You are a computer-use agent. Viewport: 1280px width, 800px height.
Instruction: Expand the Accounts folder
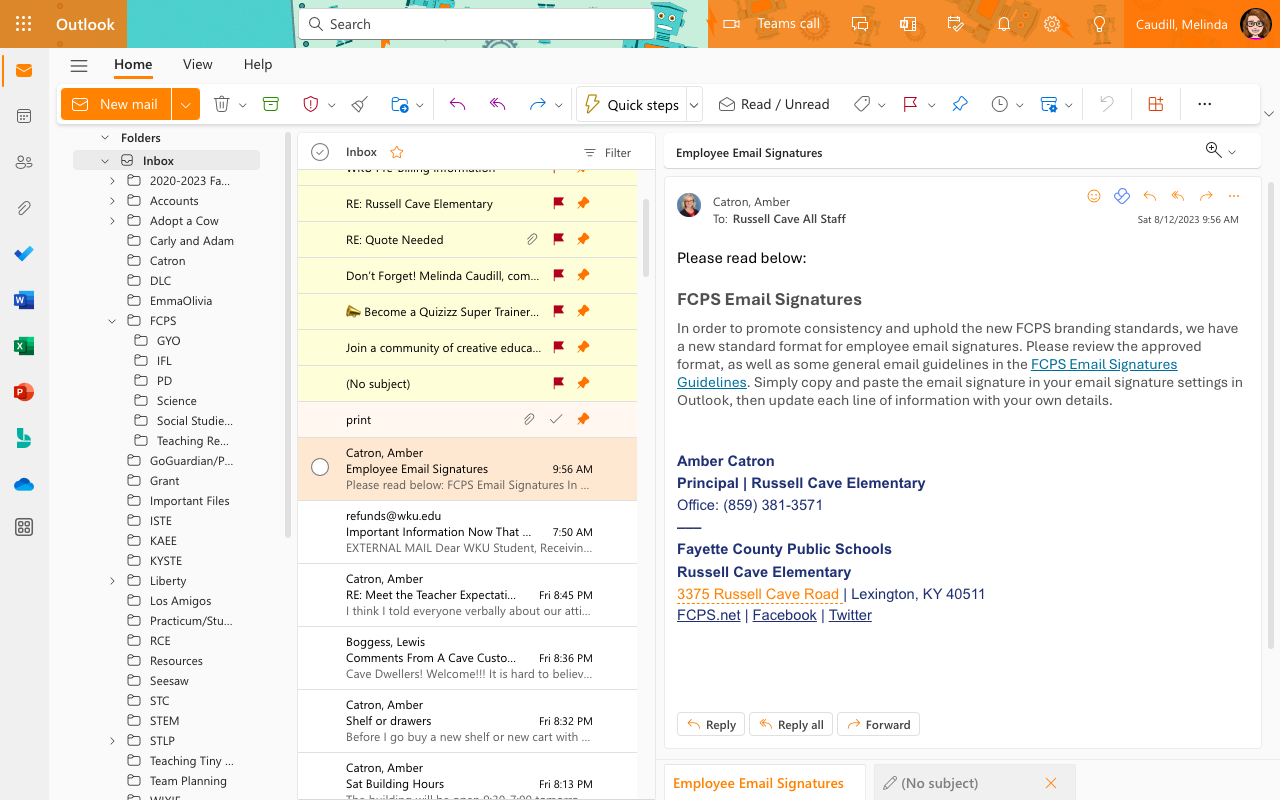point(112,201)
